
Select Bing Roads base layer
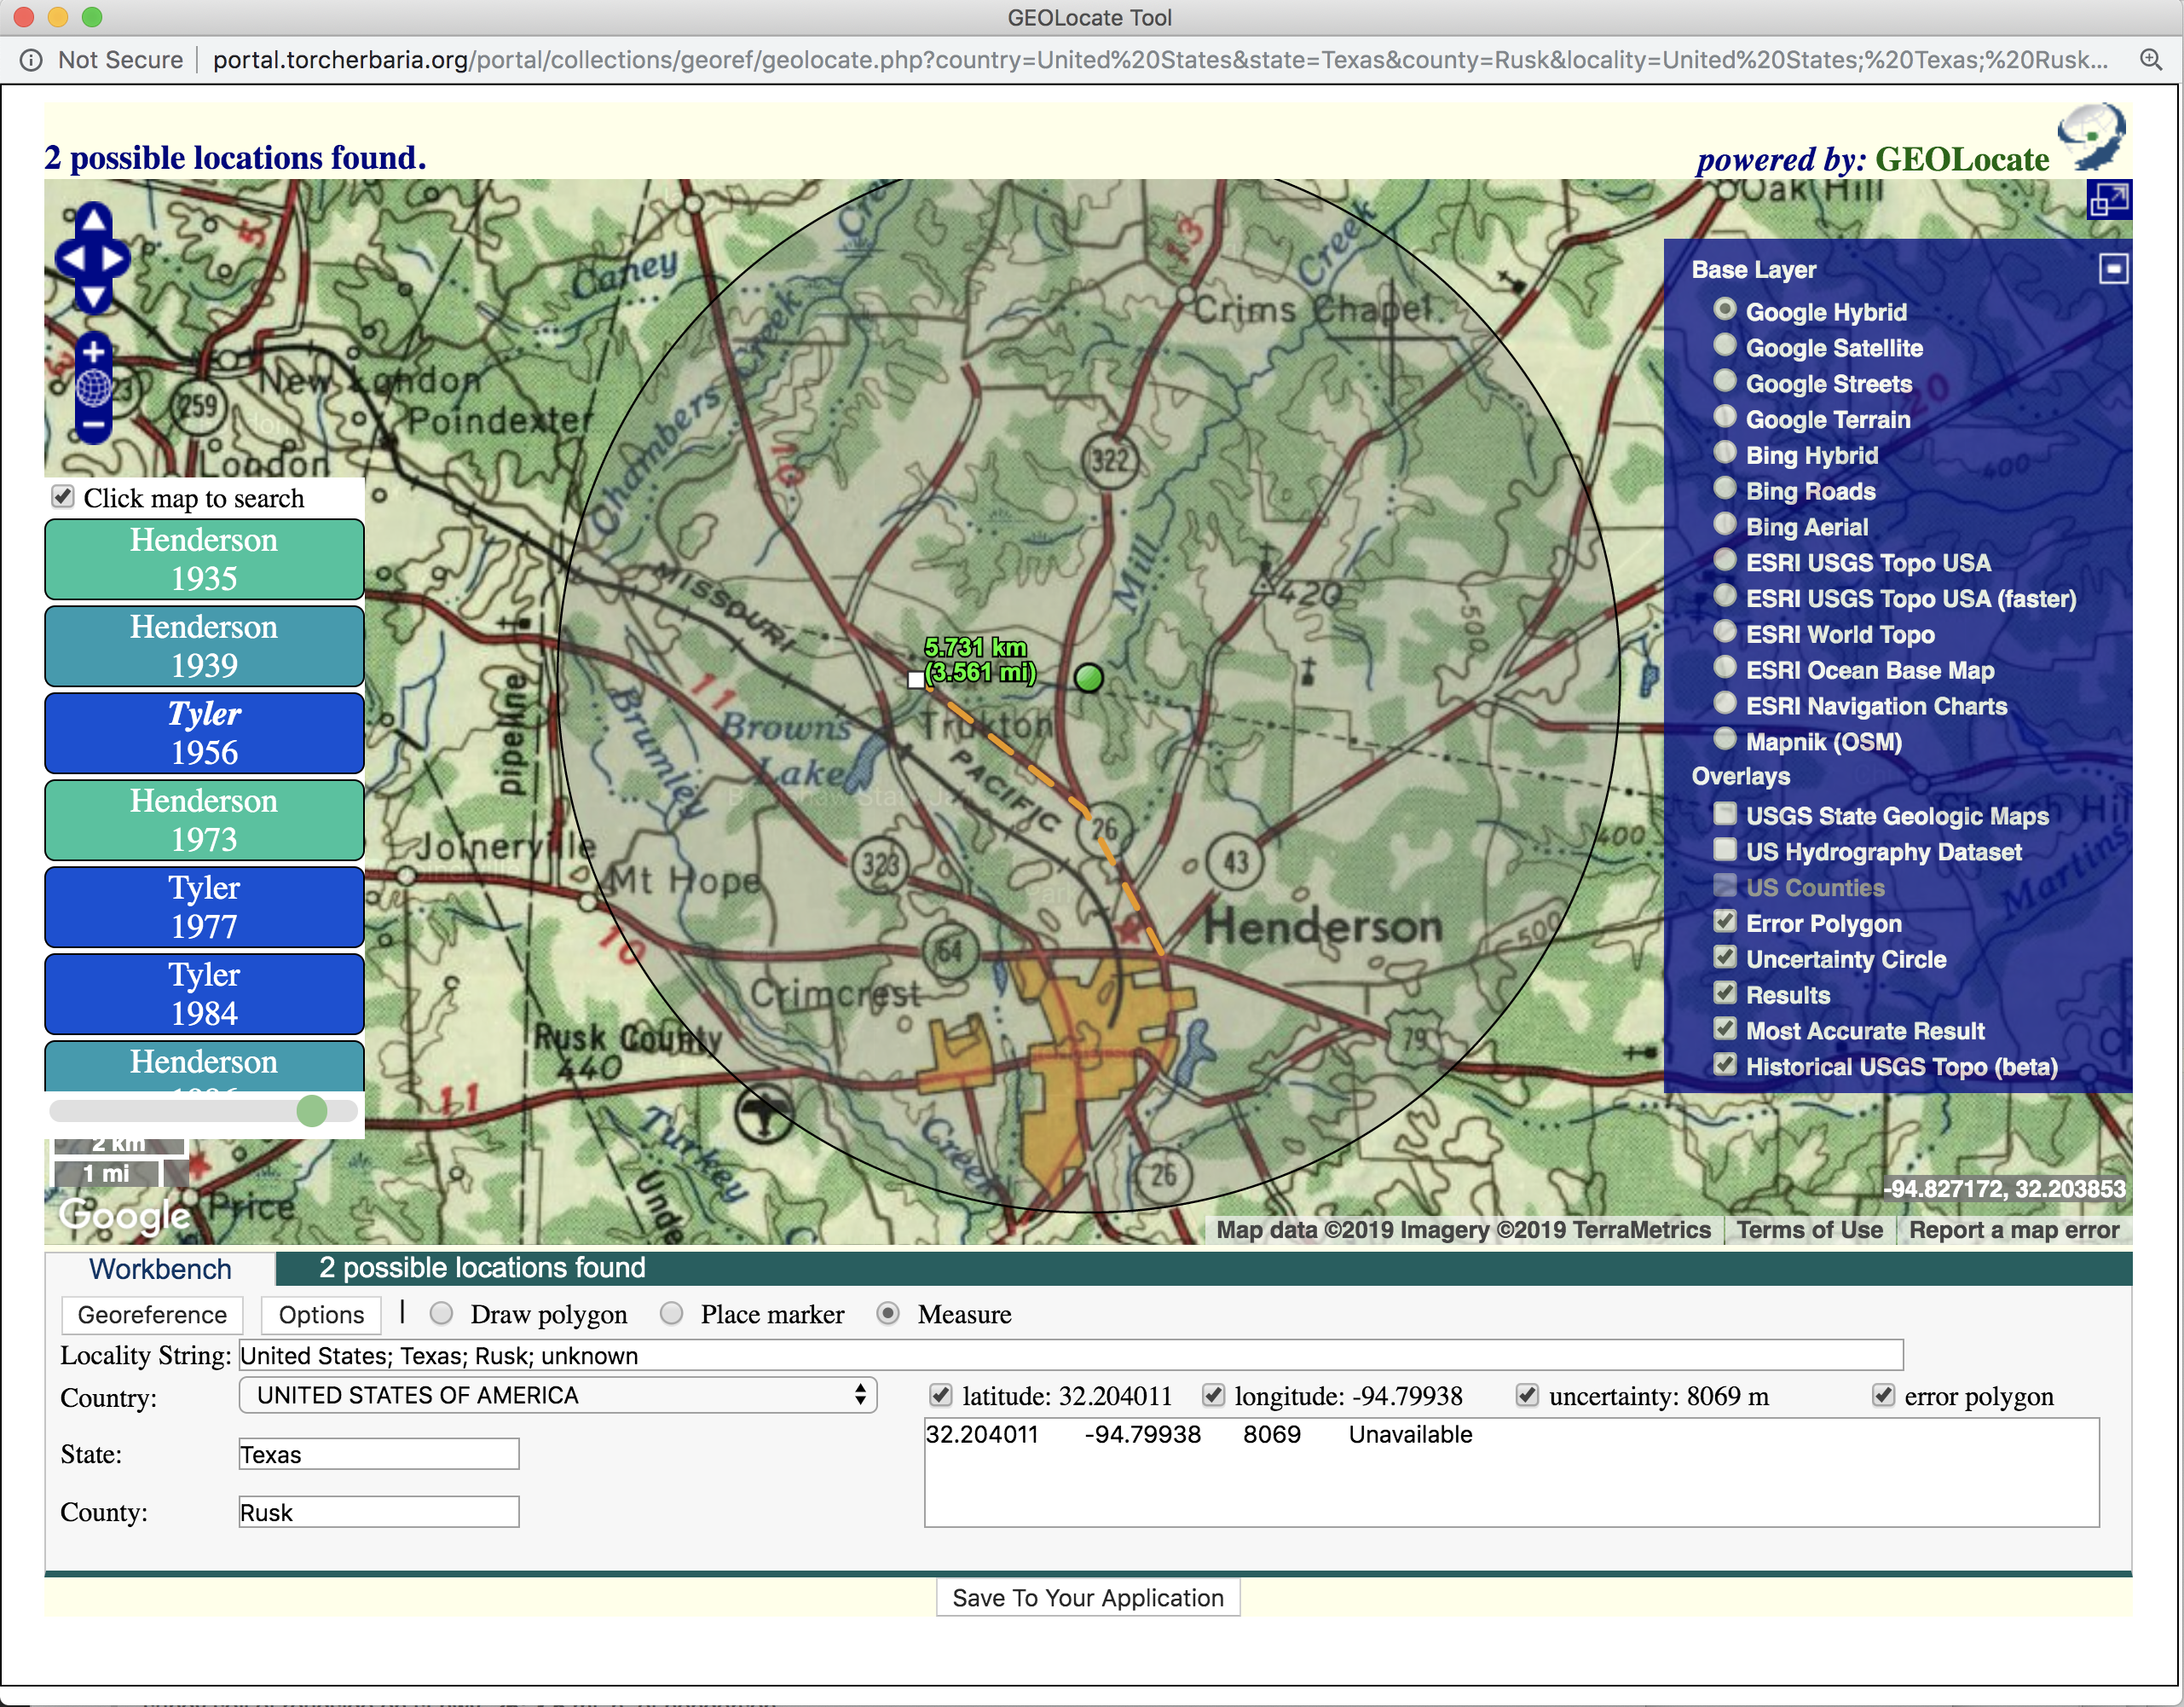pyautogui.click(x=1724, y=489)
